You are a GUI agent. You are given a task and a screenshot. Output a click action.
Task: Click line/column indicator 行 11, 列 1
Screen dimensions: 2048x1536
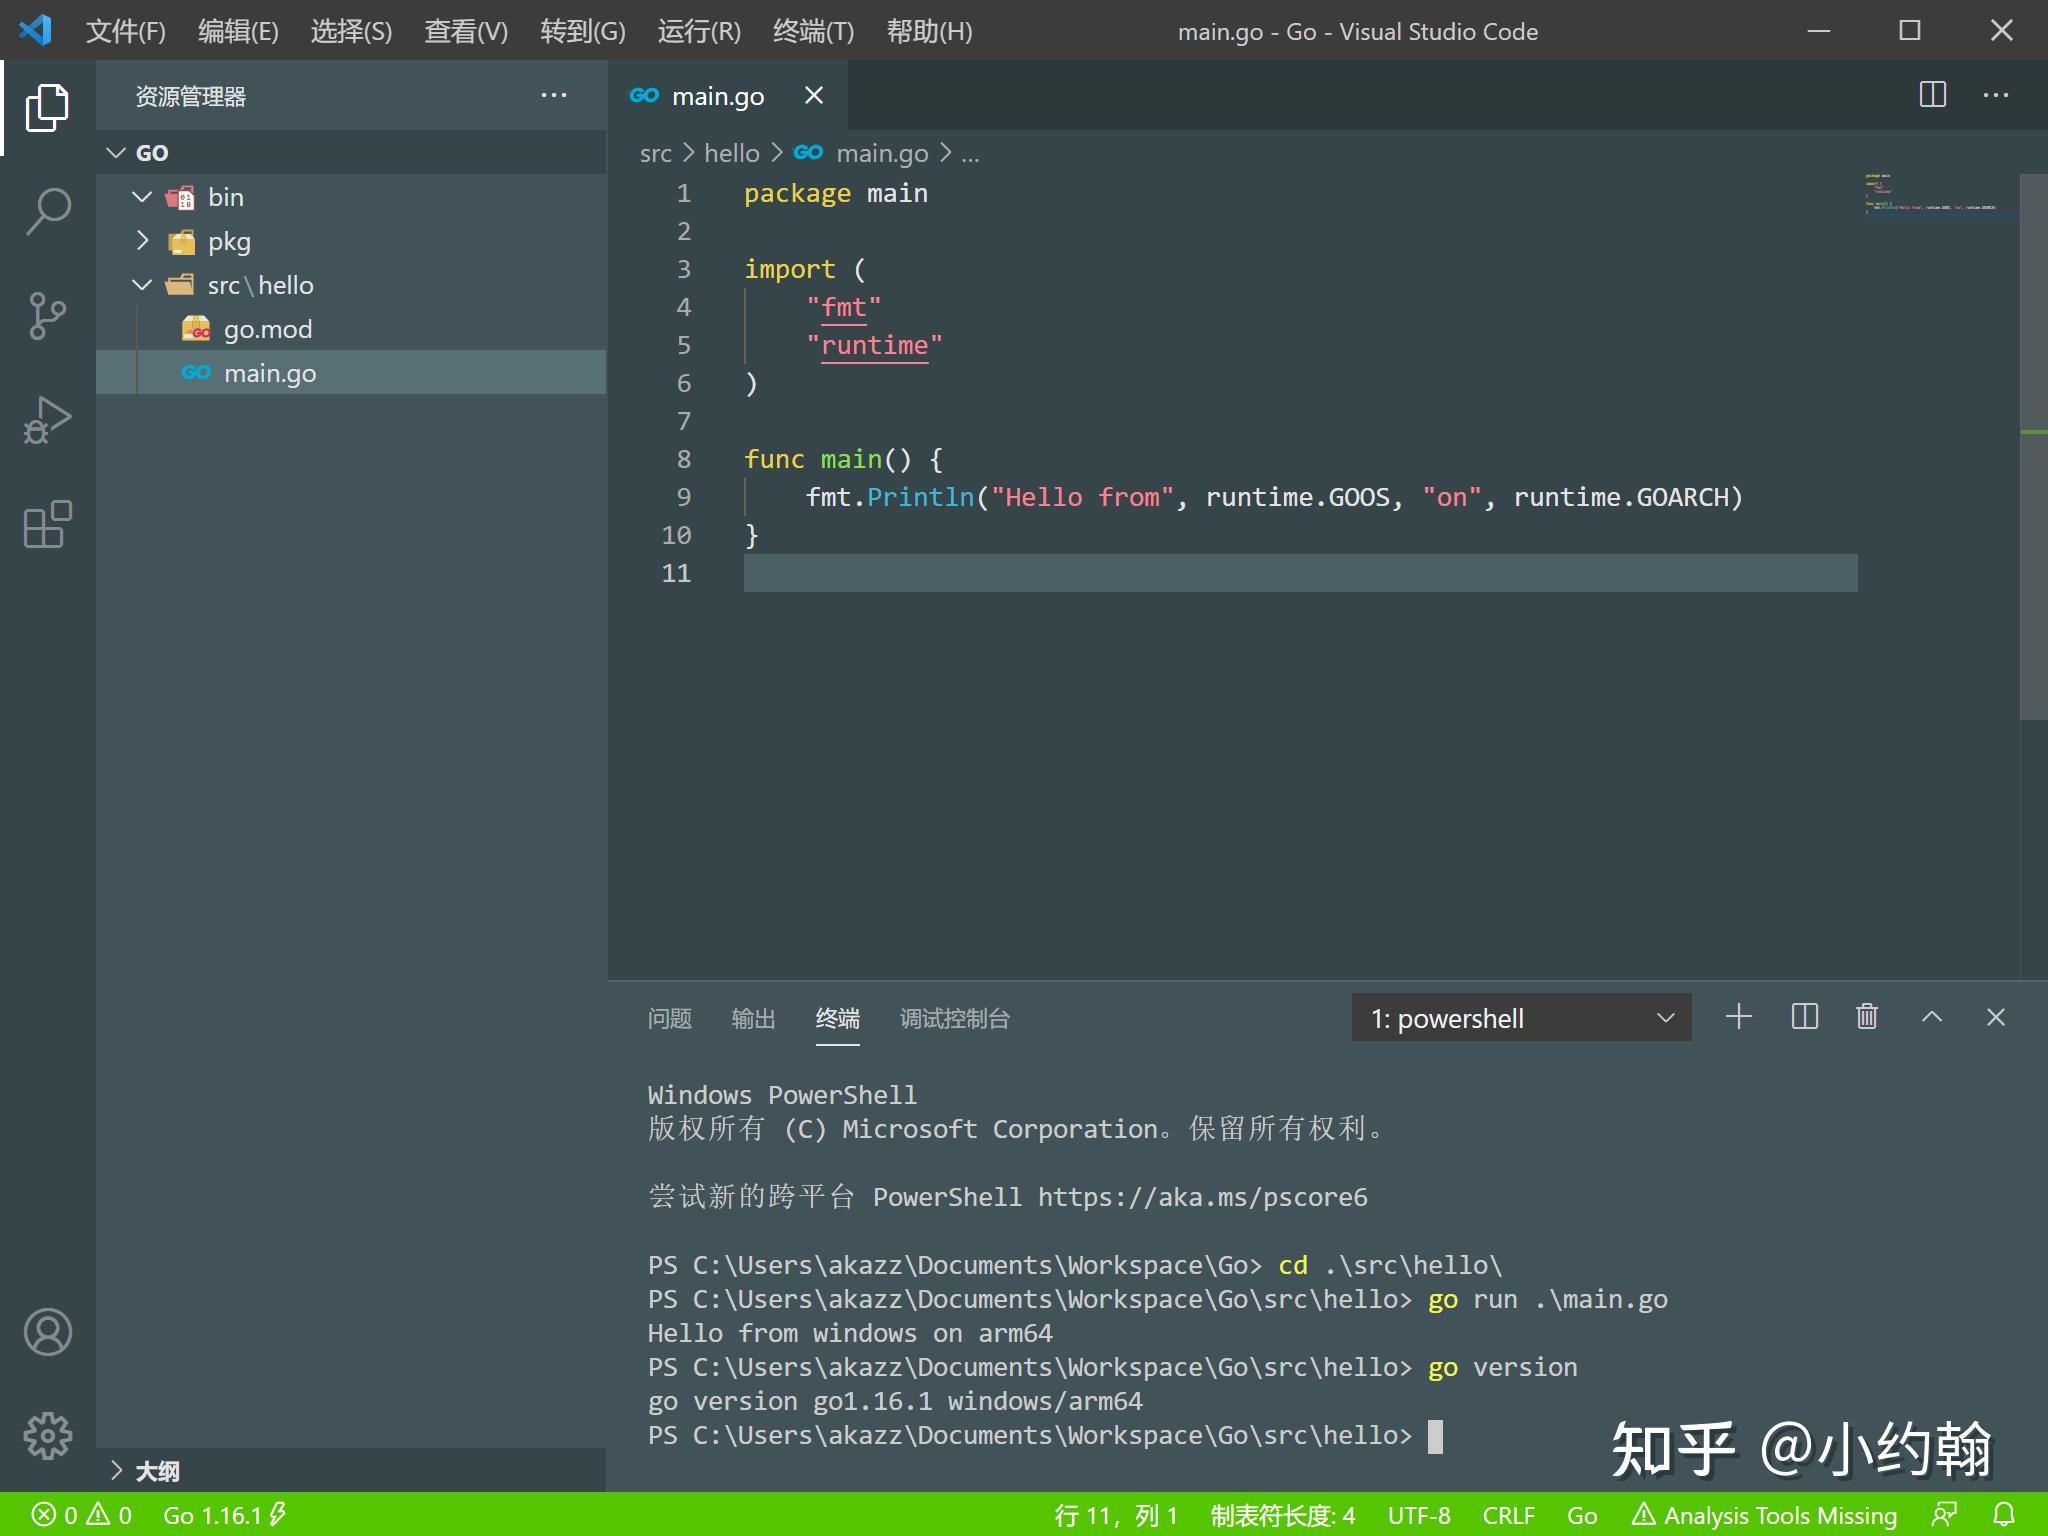(1116, 1515)
